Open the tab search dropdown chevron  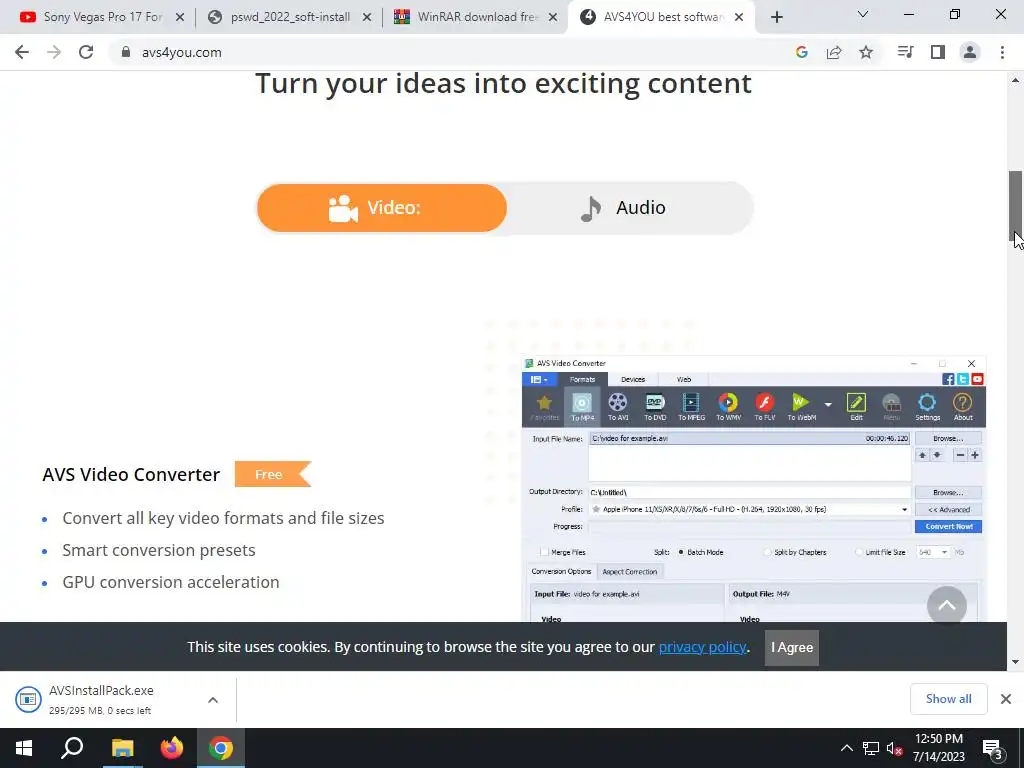863,14
